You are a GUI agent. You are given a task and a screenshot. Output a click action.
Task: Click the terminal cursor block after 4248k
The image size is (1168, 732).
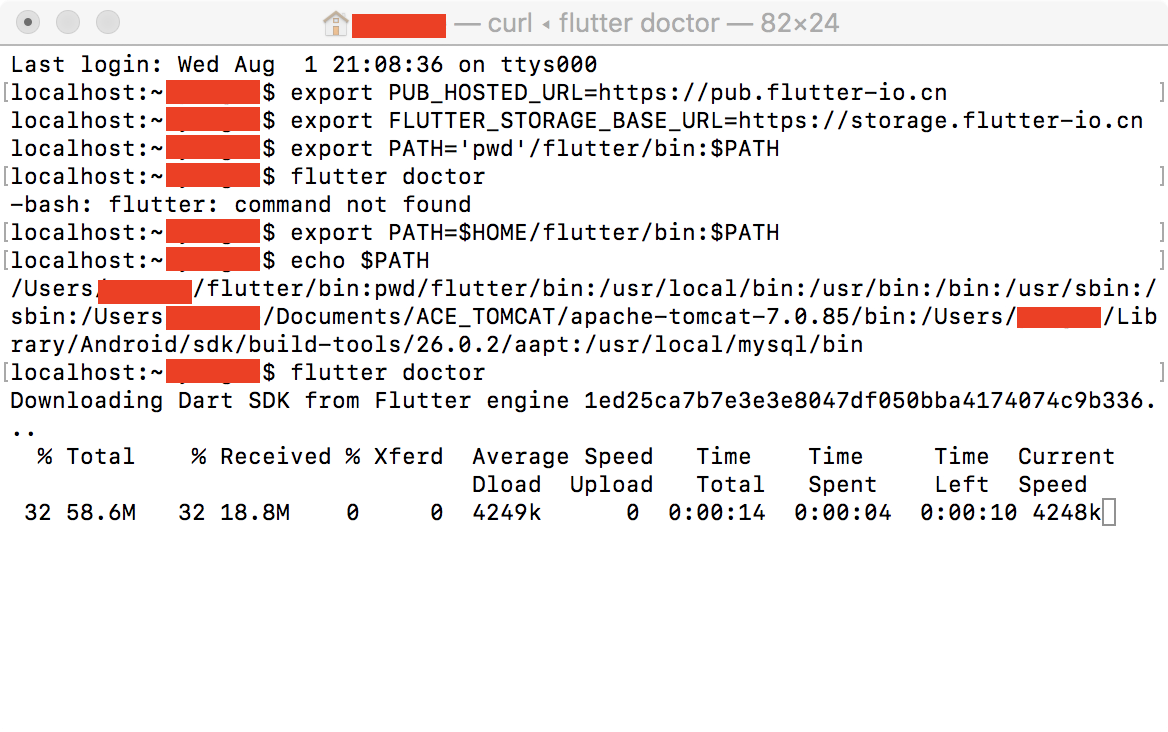click(1108, 512)
